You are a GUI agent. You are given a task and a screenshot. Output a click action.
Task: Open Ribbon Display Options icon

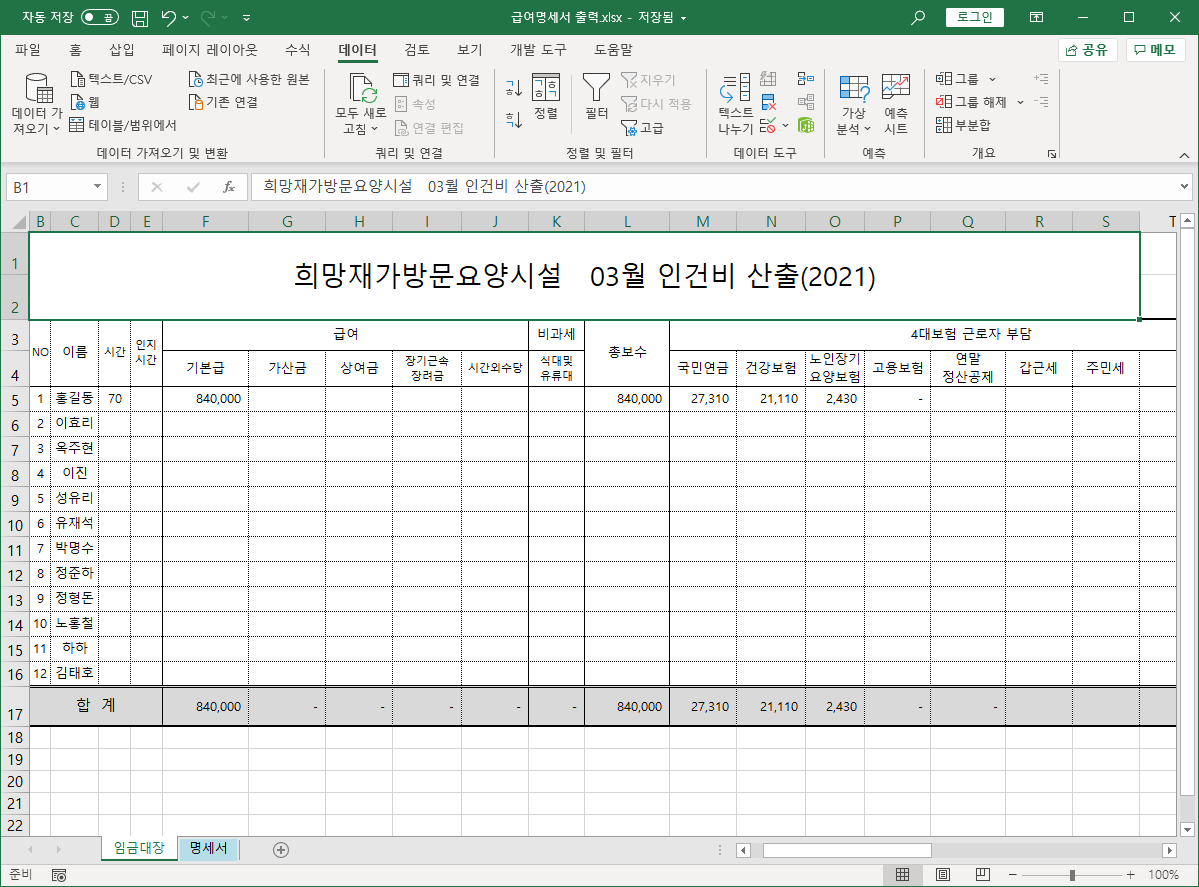click(1037, 17)
